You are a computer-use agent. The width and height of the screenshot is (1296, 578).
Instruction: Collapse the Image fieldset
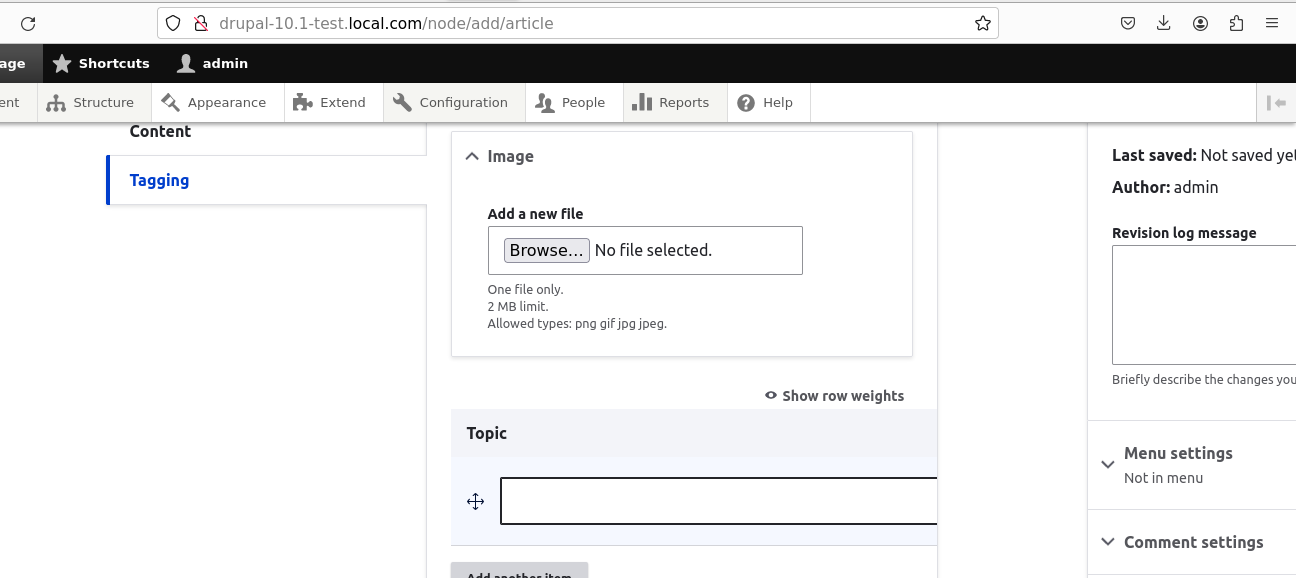coord(471,156)
